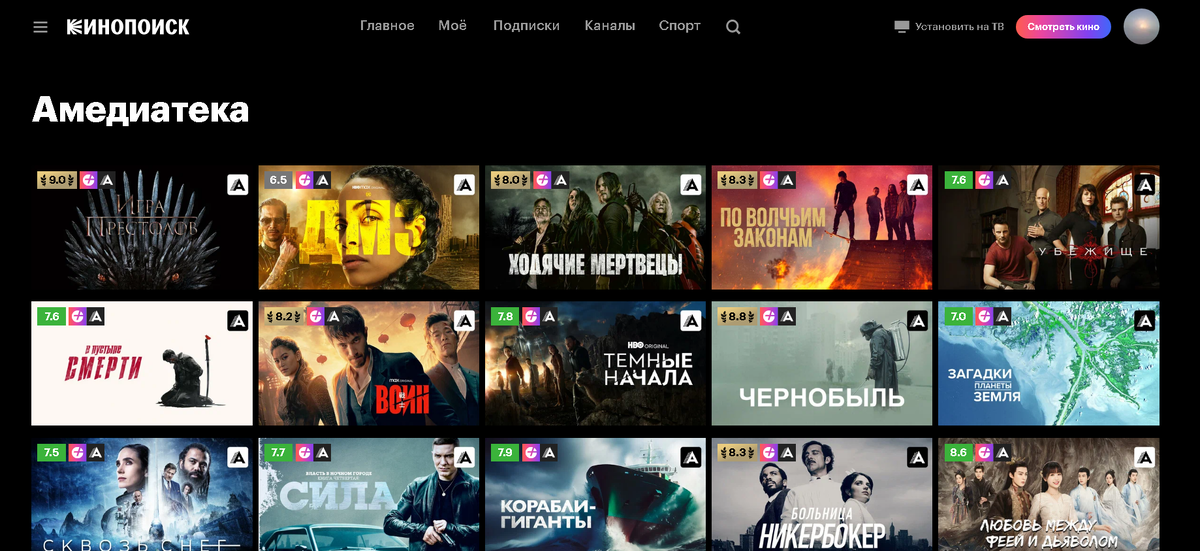Open the Подписки section
Viewport: 1200px width, 551px height.
pos(526,26)
